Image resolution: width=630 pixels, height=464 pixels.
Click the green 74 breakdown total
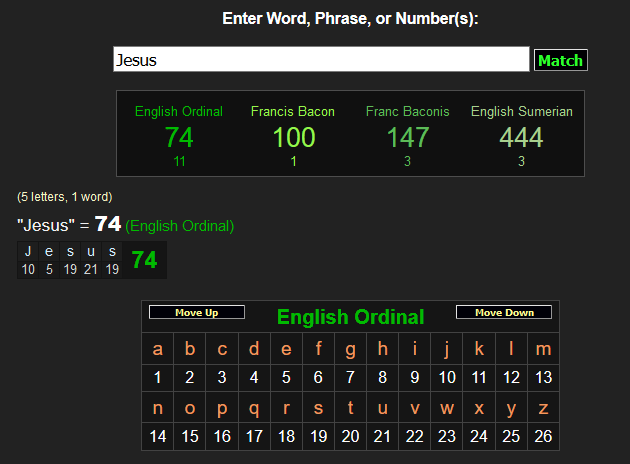click(145, 260)
